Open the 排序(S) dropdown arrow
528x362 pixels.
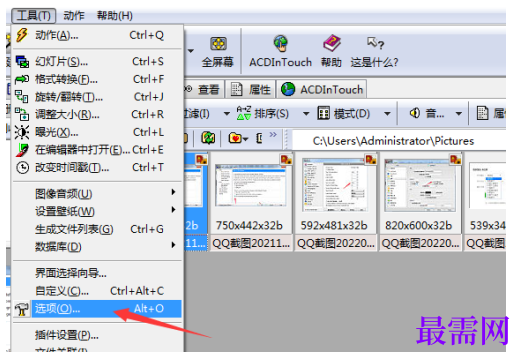click(306, 114)
